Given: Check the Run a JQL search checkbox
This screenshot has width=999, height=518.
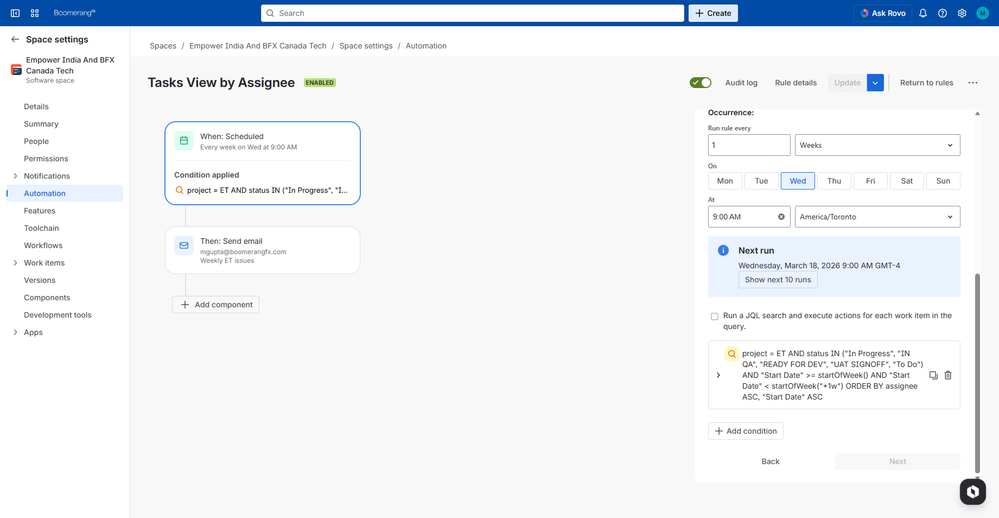Looking at the screenshot, I should 714,316.
